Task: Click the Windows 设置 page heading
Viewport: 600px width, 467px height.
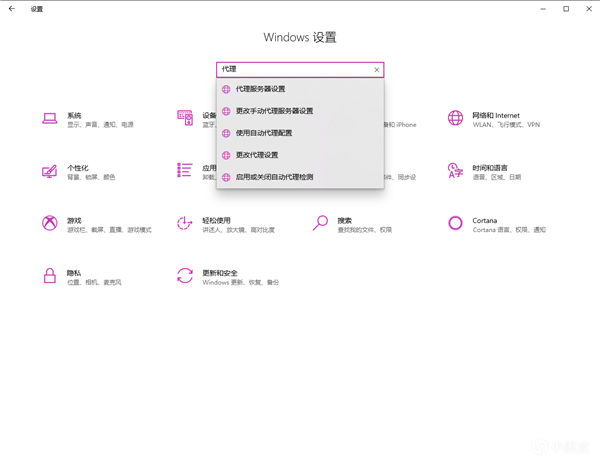Action: [300, 37]
